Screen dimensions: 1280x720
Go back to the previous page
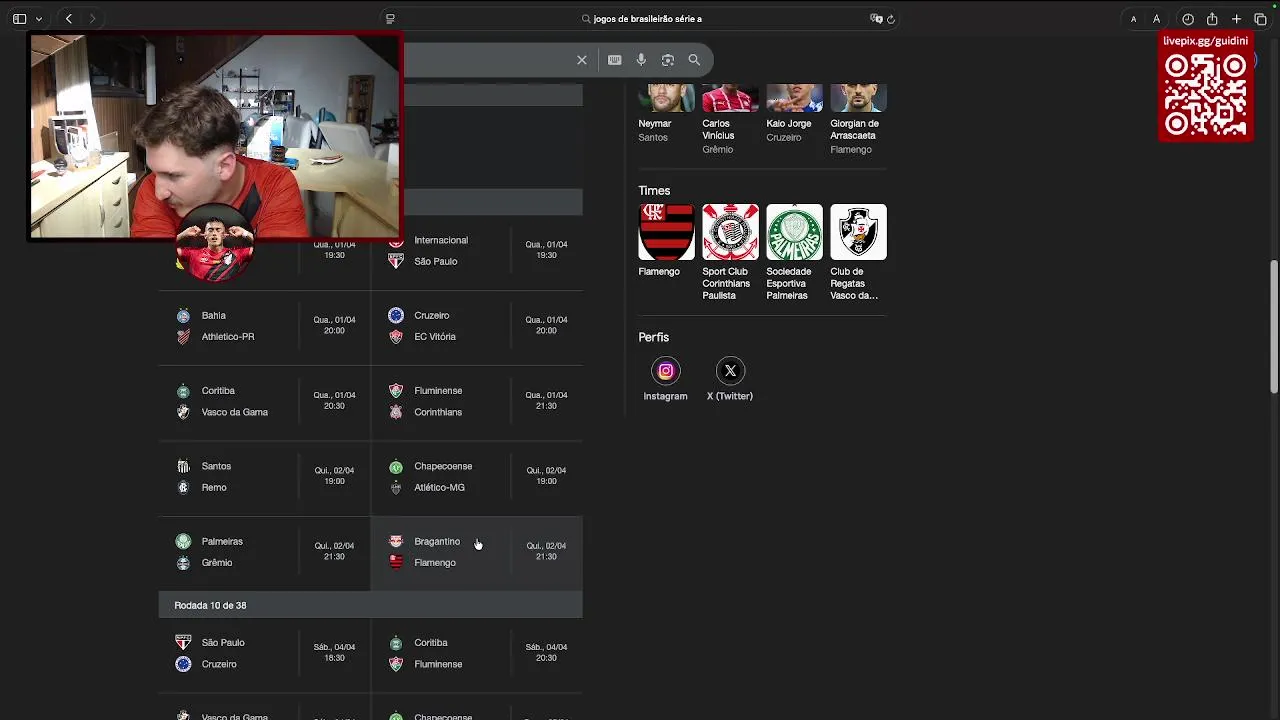point(68,19)
